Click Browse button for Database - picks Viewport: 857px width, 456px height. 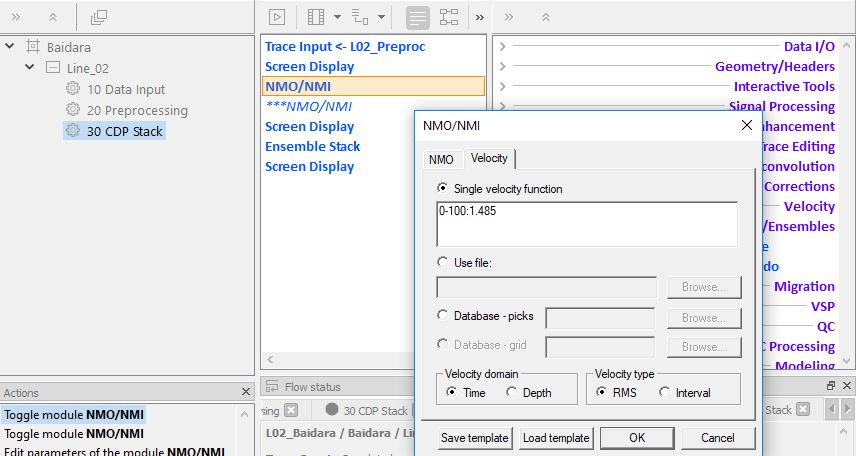coord(704,318)
